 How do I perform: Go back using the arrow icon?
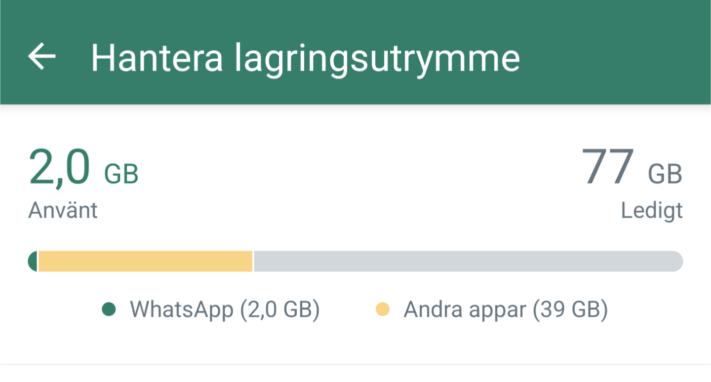[42, 56]
